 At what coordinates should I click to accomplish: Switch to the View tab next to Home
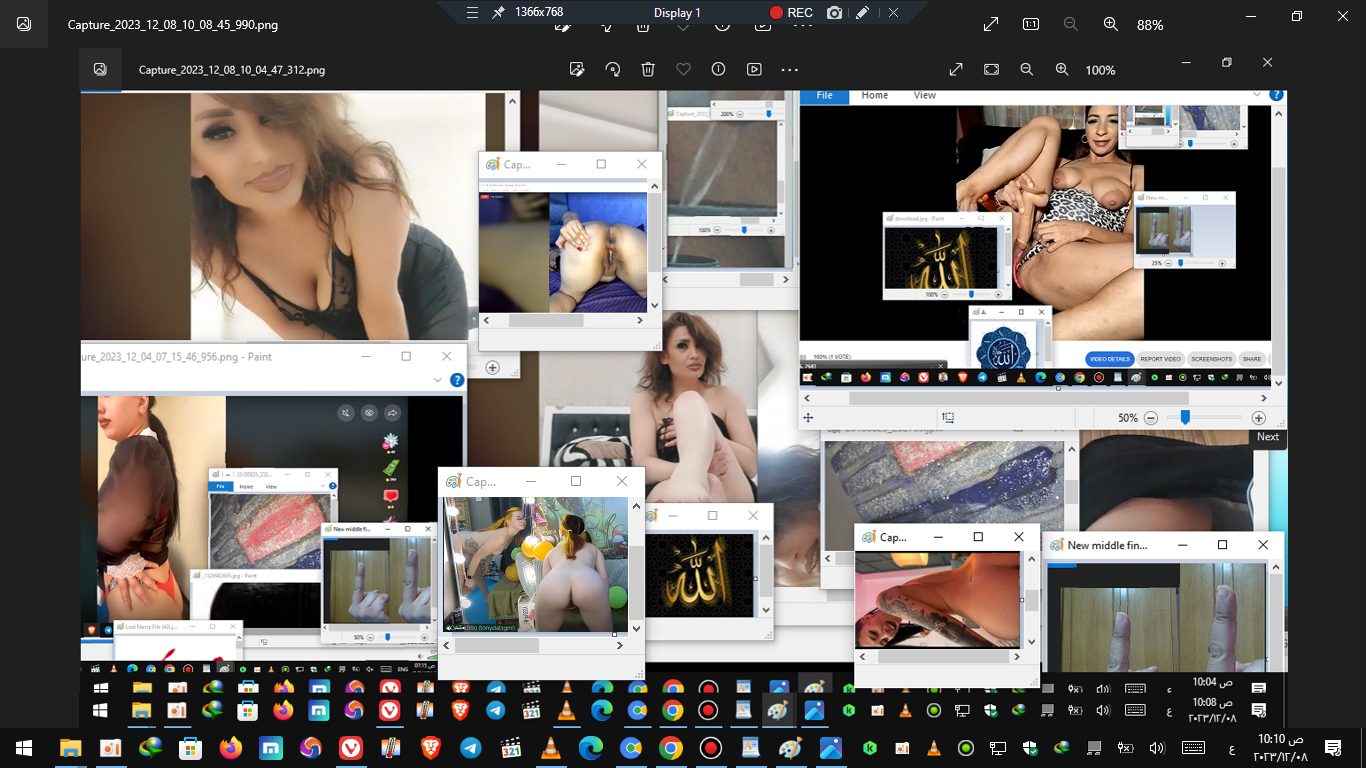coord(925,95)
